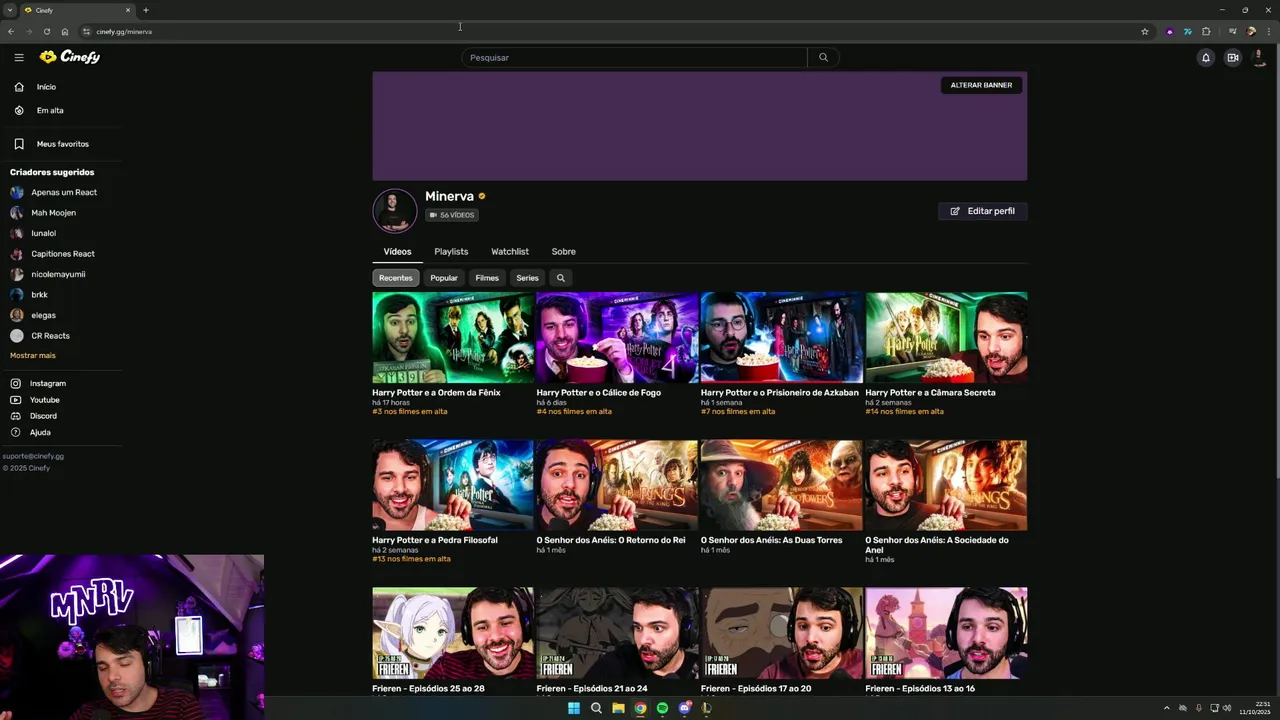Click the Editar perfil button
The width and height of the screenshot is (1280, 720).
(x=982, y=211)
